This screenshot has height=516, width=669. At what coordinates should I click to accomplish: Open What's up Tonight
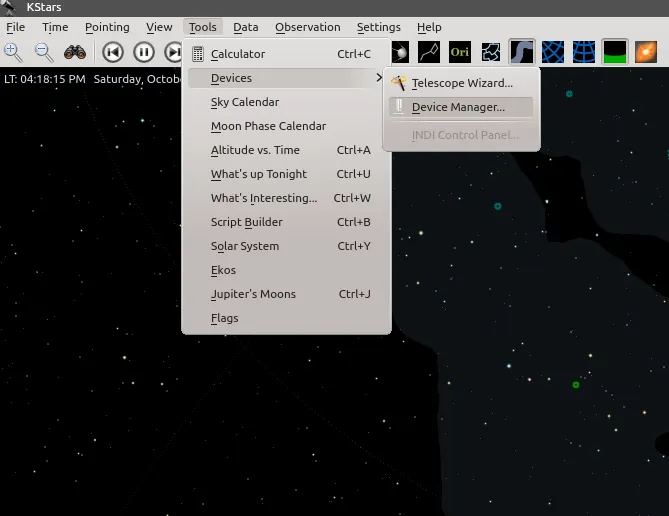pyautogui.click(x=286, y=174)
